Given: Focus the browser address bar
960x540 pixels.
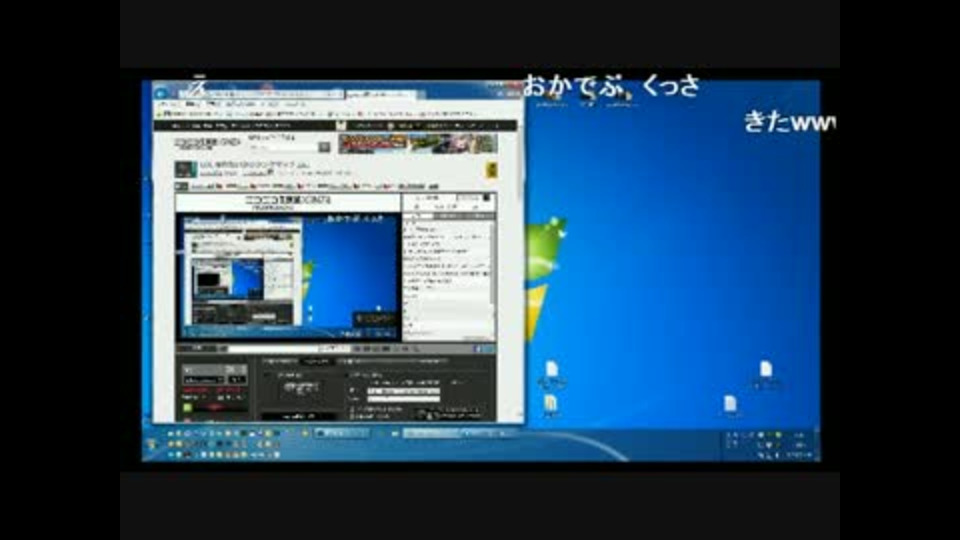Looking at the screenshot, I should (x=260, y=94).
